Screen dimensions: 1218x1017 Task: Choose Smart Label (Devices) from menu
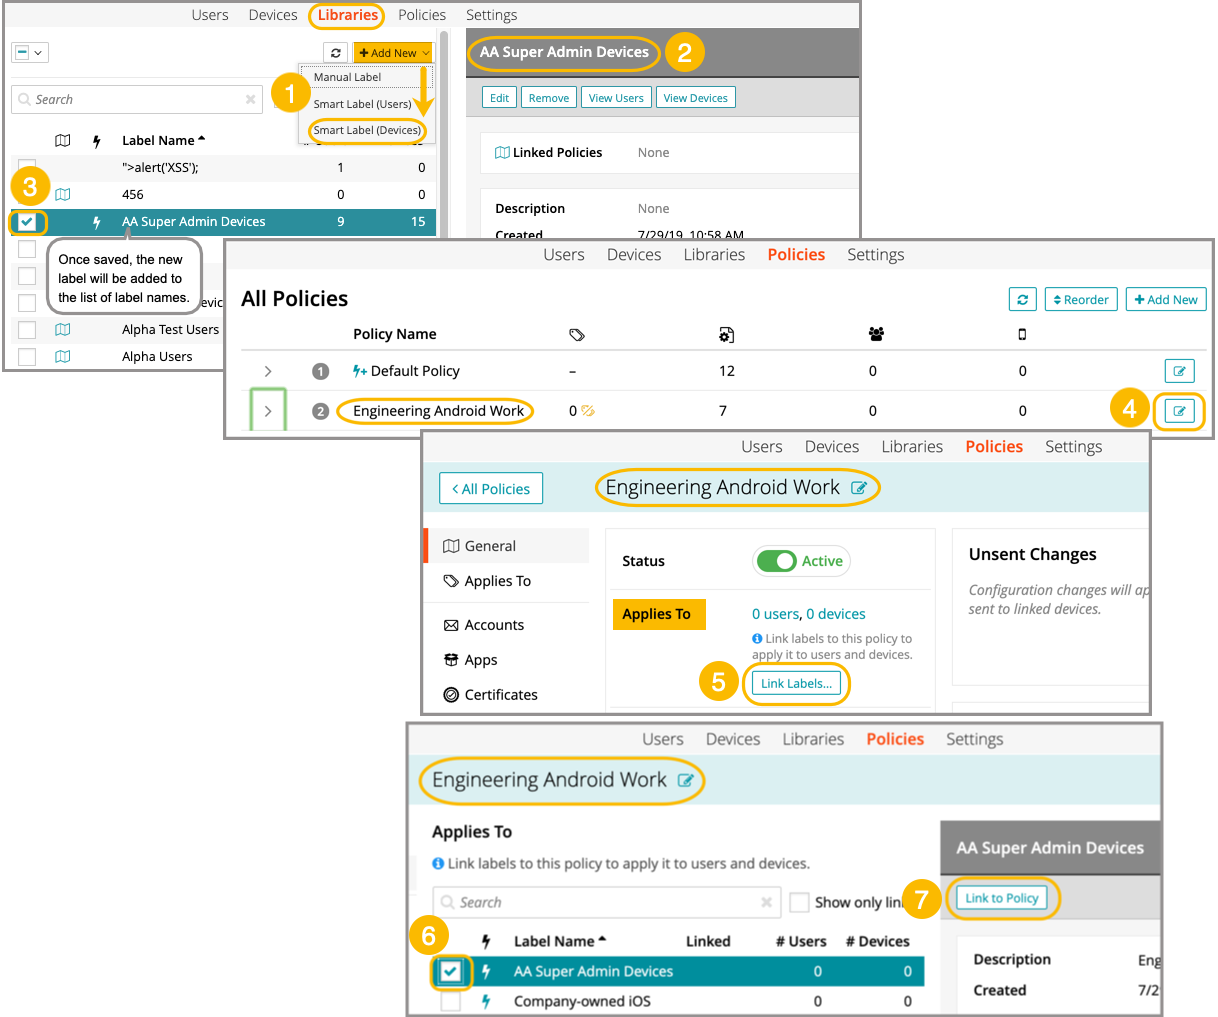[x=367, y=130]
